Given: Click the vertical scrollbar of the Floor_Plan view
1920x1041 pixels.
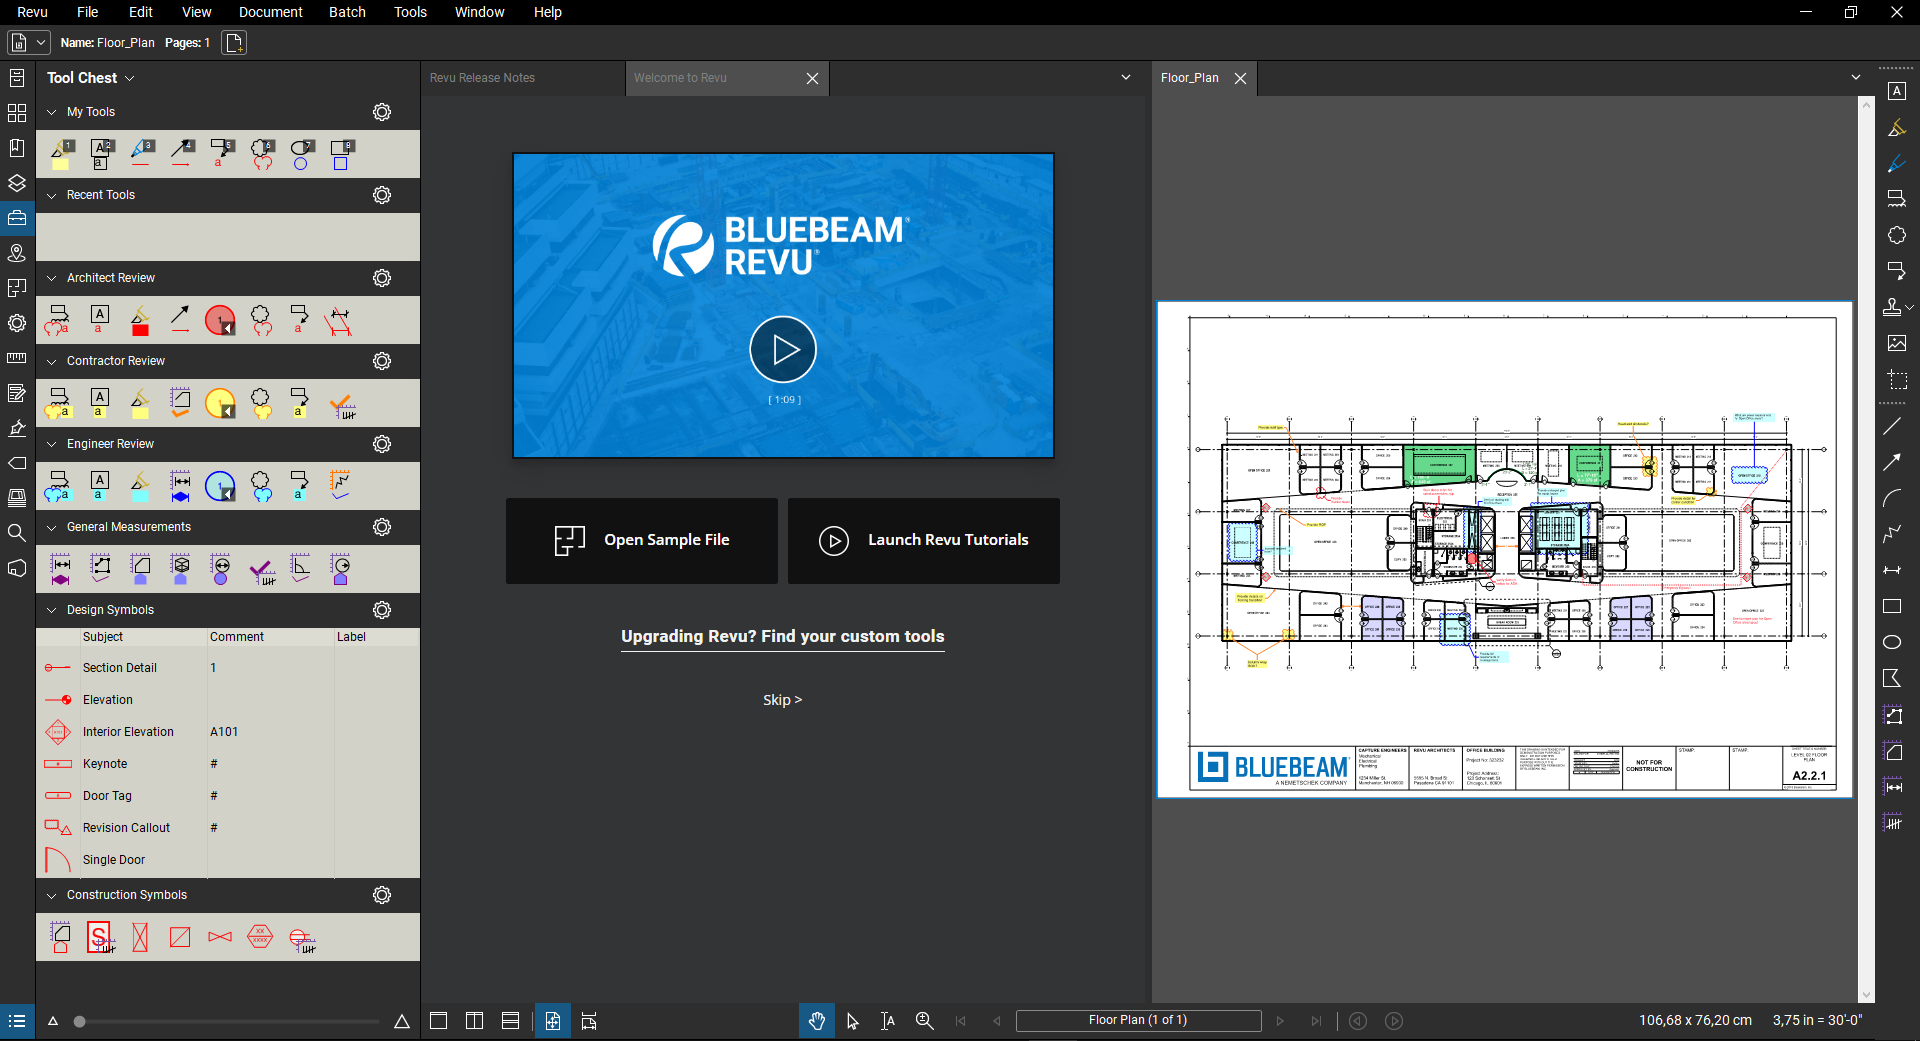Looking at the screenshot, I should (x=1866, y=549).
